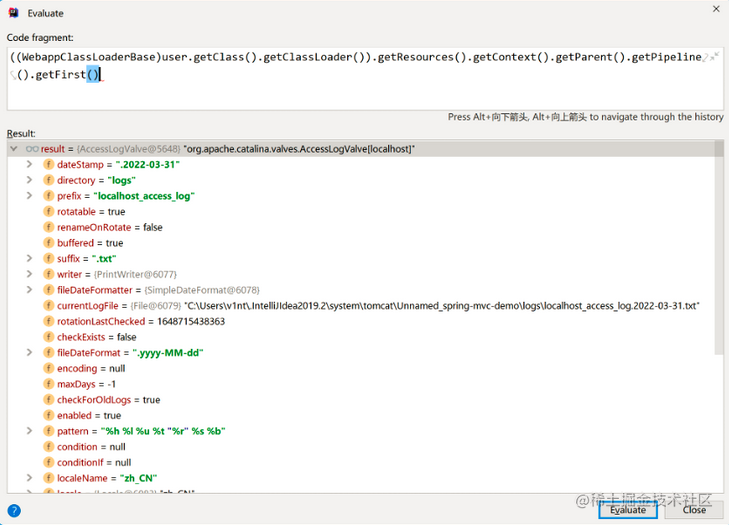This screenshot has height=525, width=729.
Task: Click the field icon beside conditionIf
Action: pyautogui.click(x=49, y=462)
